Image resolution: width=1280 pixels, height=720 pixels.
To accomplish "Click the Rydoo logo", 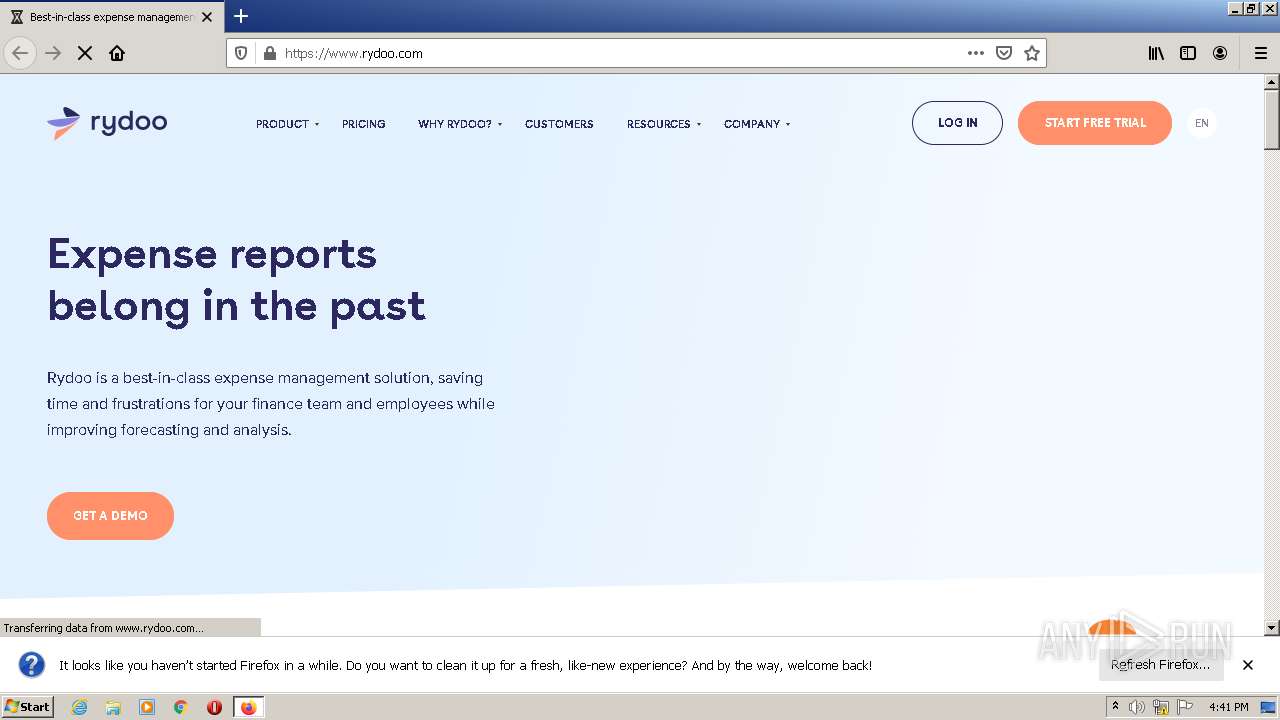I will 107,123.
